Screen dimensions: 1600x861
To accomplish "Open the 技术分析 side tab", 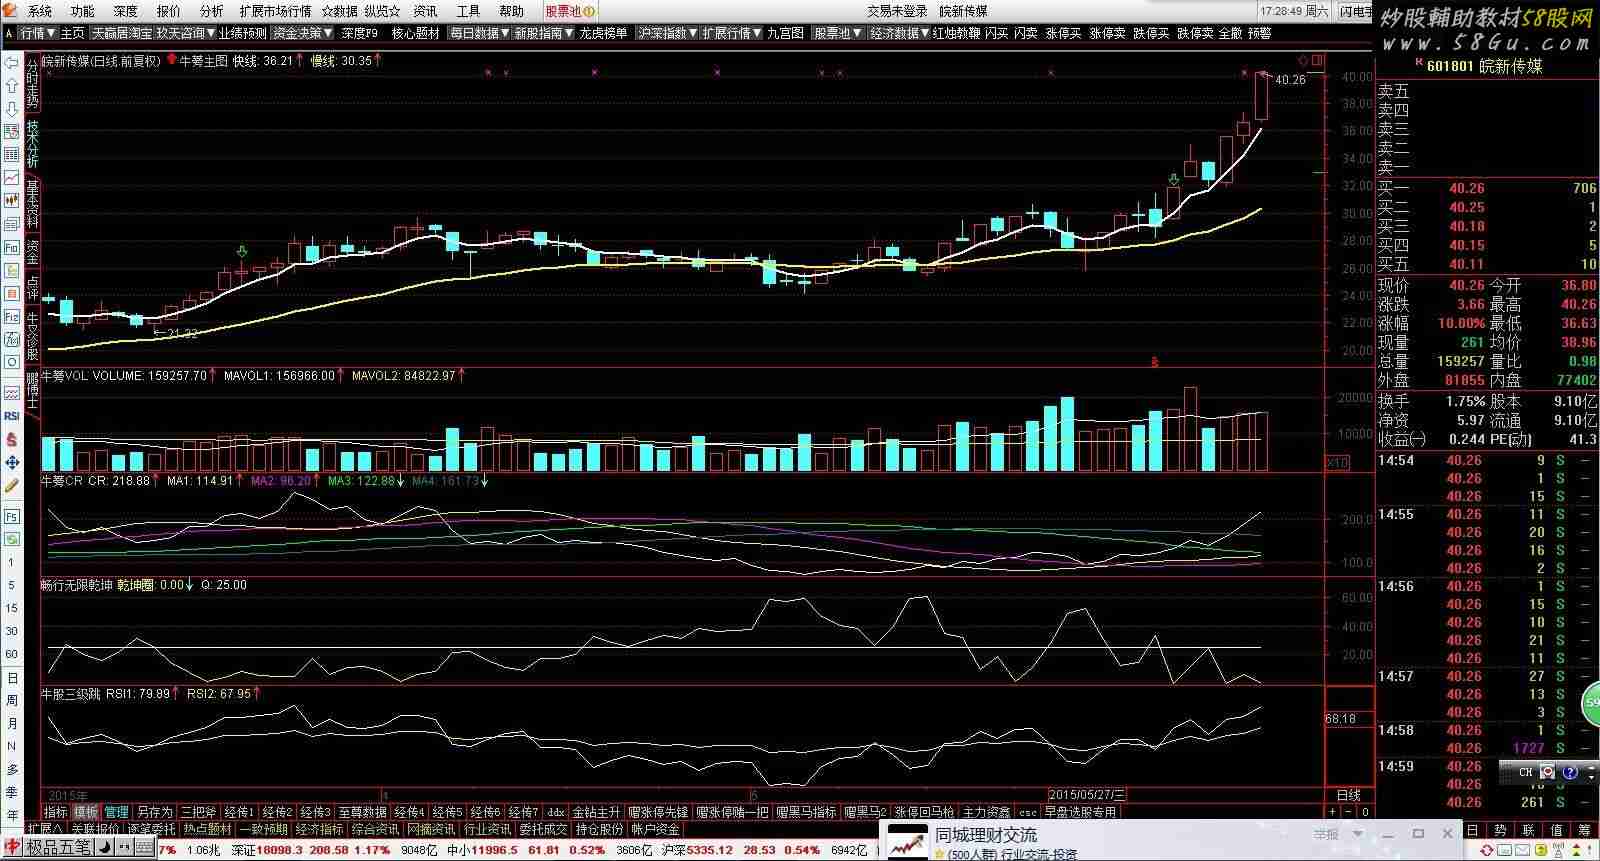I will (32, 144).
